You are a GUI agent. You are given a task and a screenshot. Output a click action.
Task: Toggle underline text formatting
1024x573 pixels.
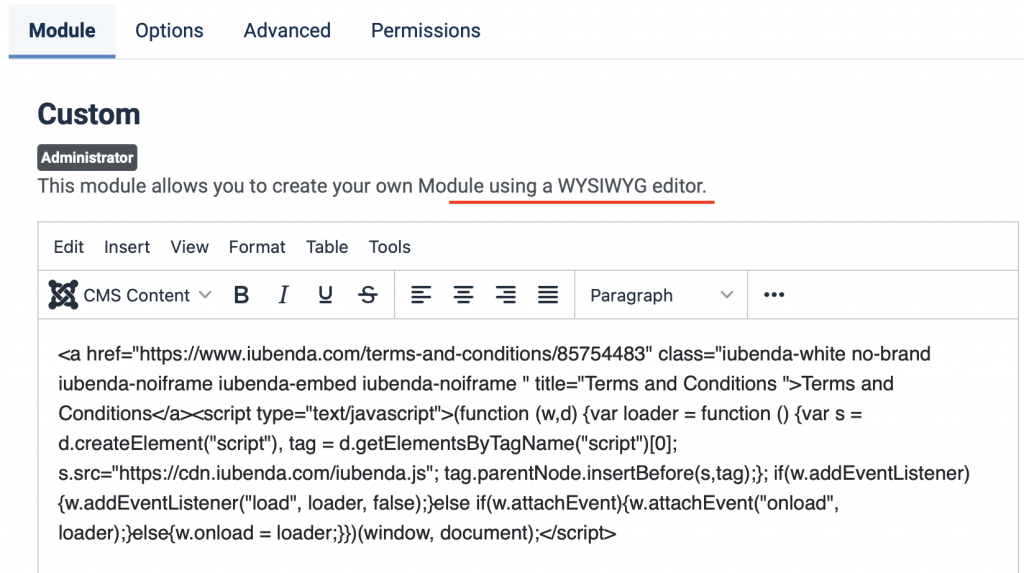coord(325,295)
